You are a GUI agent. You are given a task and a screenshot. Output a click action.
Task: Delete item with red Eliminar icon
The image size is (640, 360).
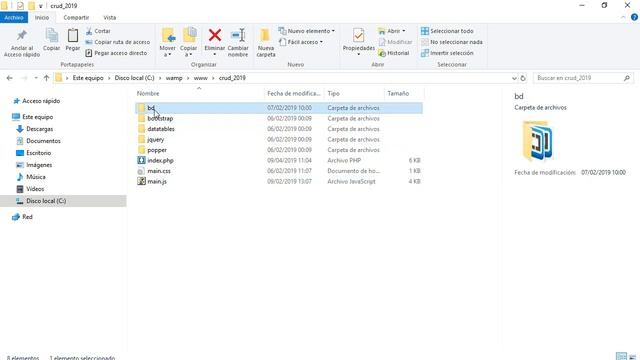click(x=215, y=42)
